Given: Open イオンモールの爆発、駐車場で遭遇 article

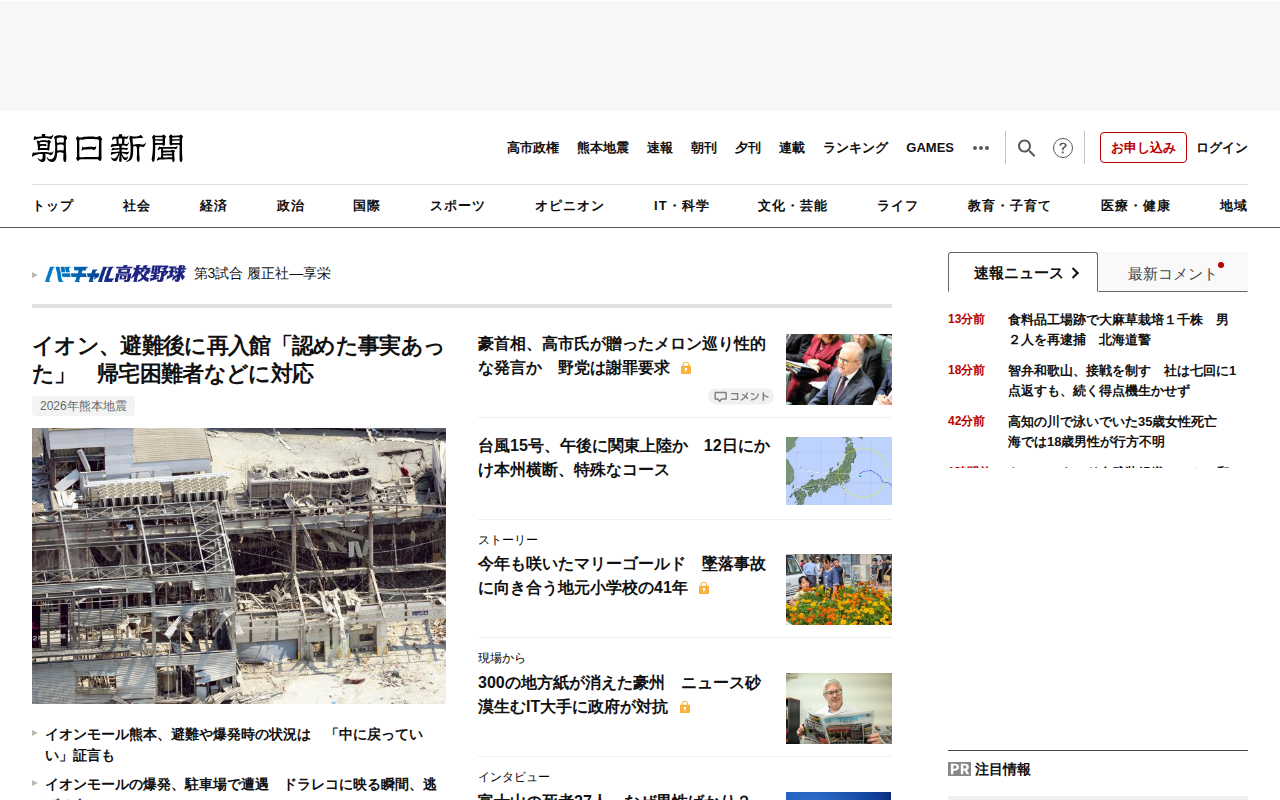Looking at the screenshot, I should (x=241, y=787).
